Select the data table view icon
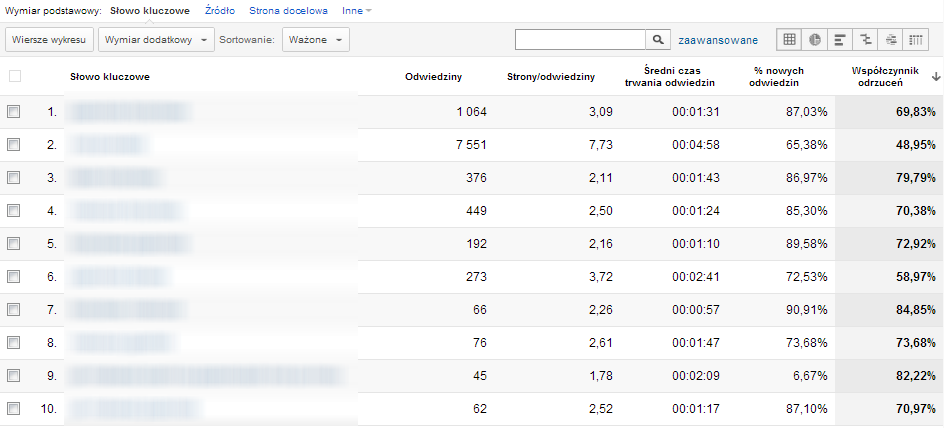This screenshot has width=944, height=428. tap(789, 40)
